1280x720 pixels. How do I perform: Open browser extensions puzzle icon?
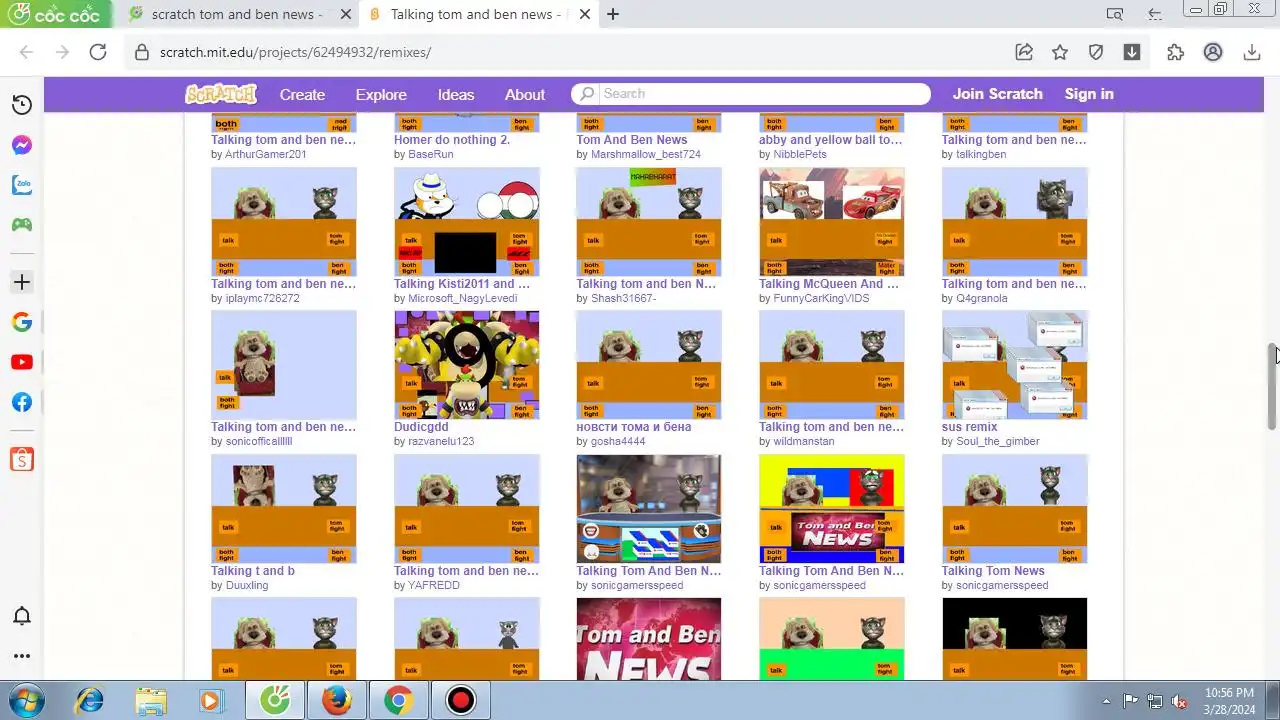point(1176,52)
